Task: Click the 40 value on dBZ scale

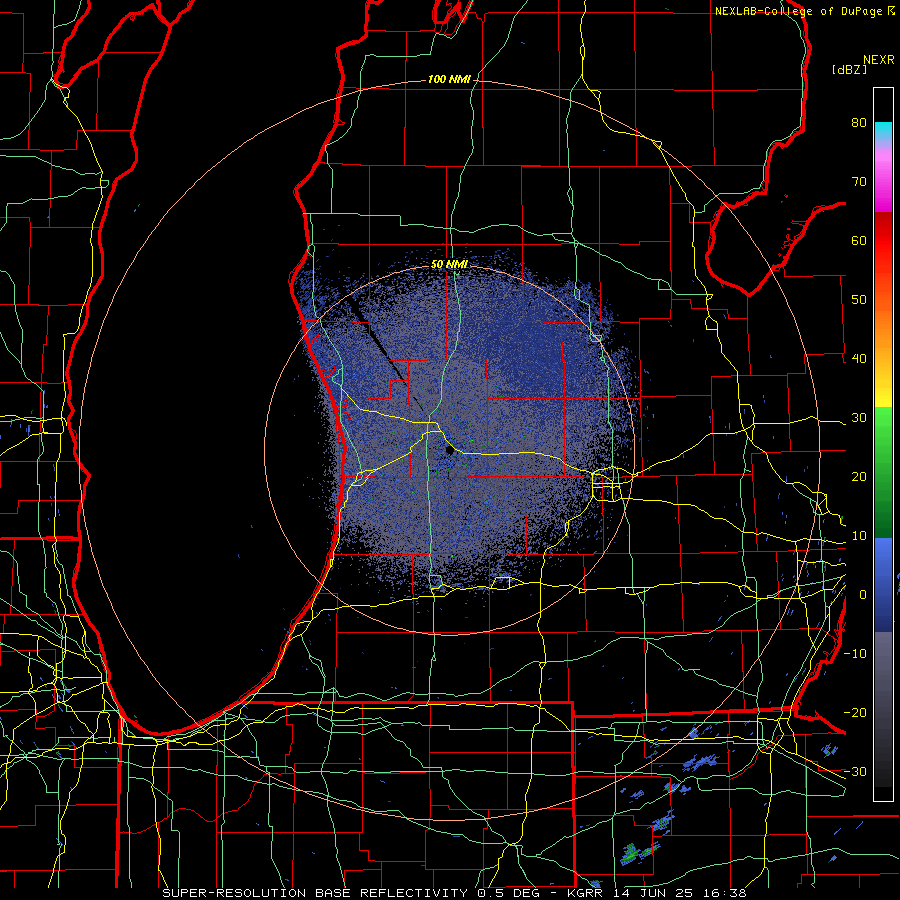Action: coord(859,359)
